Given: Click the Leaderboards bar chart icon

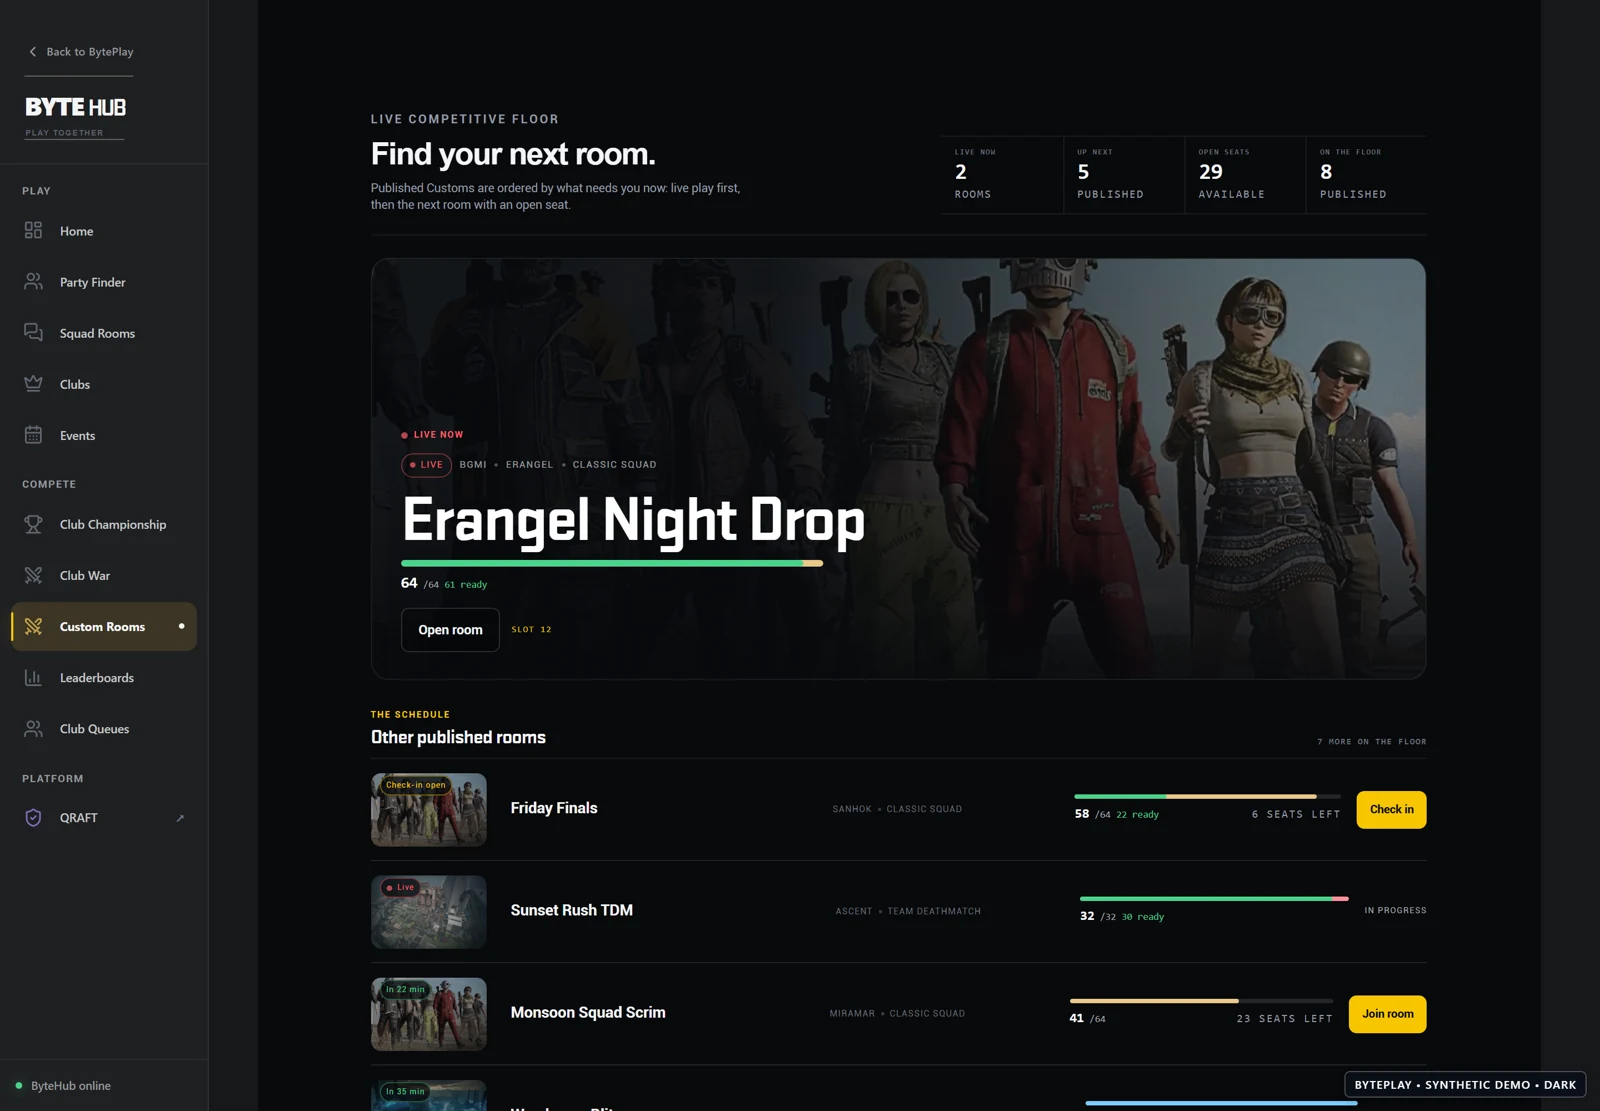Looking at the screenshot, I should point(33,678).
